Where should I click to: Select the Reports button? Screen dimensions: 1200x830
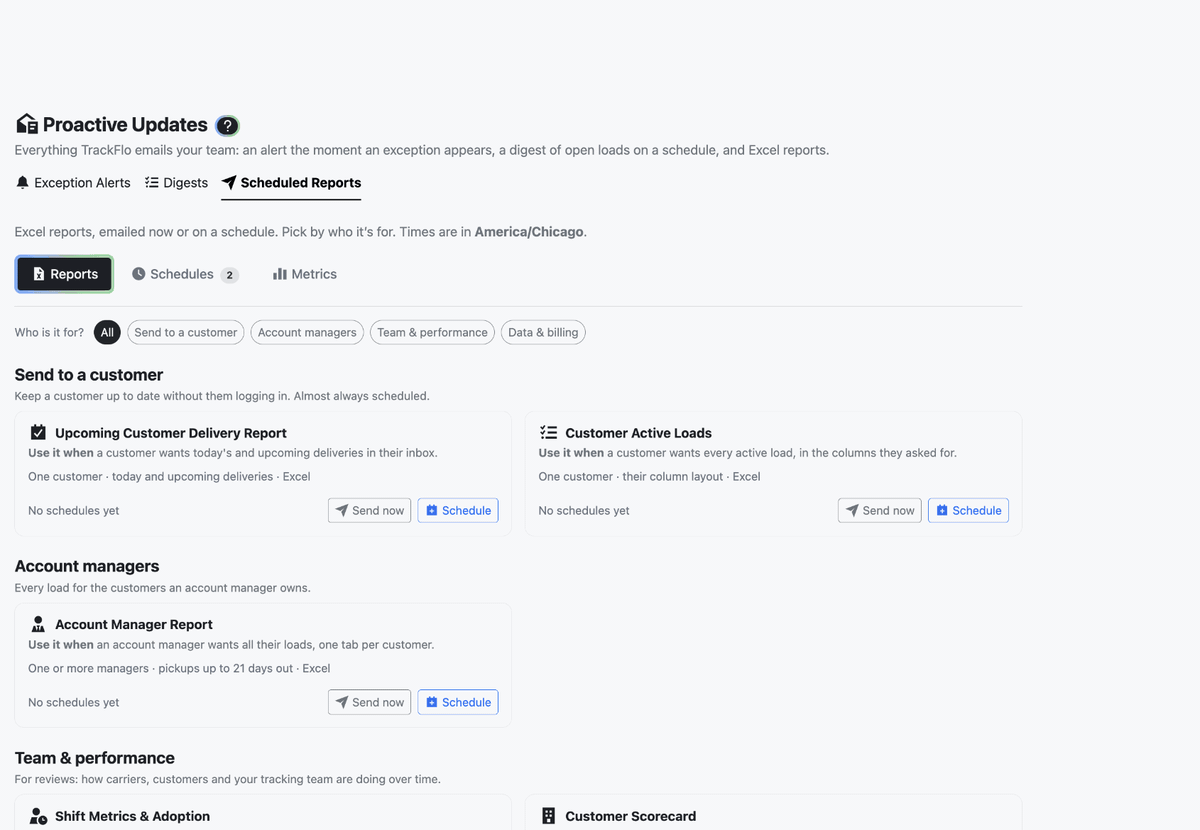click(x=64, y=274)
